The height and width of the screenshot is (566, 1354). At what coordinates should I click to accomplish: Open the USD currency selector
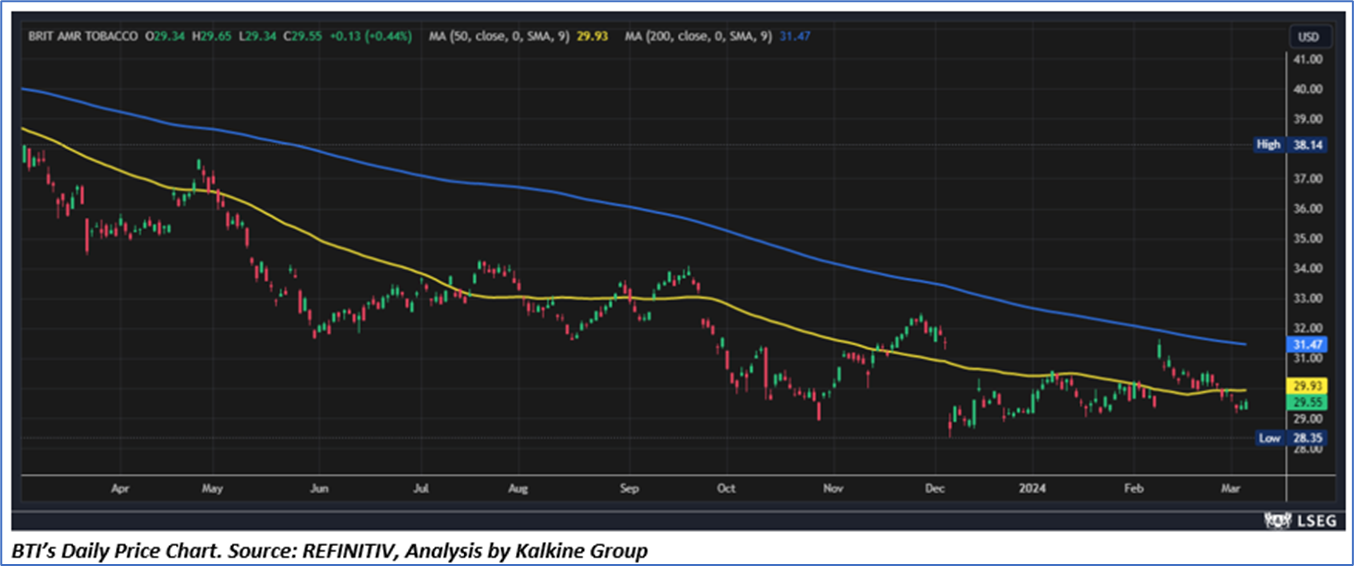coord(1308,37)
